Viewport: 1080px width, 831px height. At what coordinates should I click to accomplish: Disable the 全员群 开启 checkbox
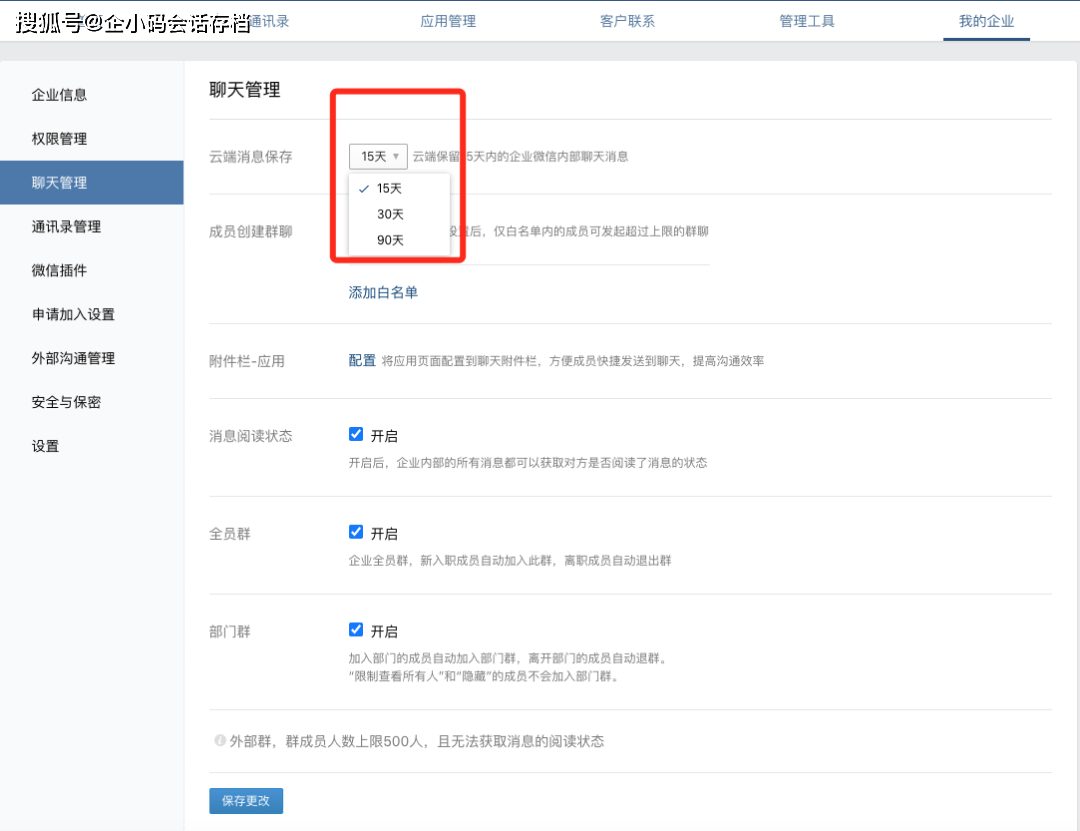[x=356, y=532]
